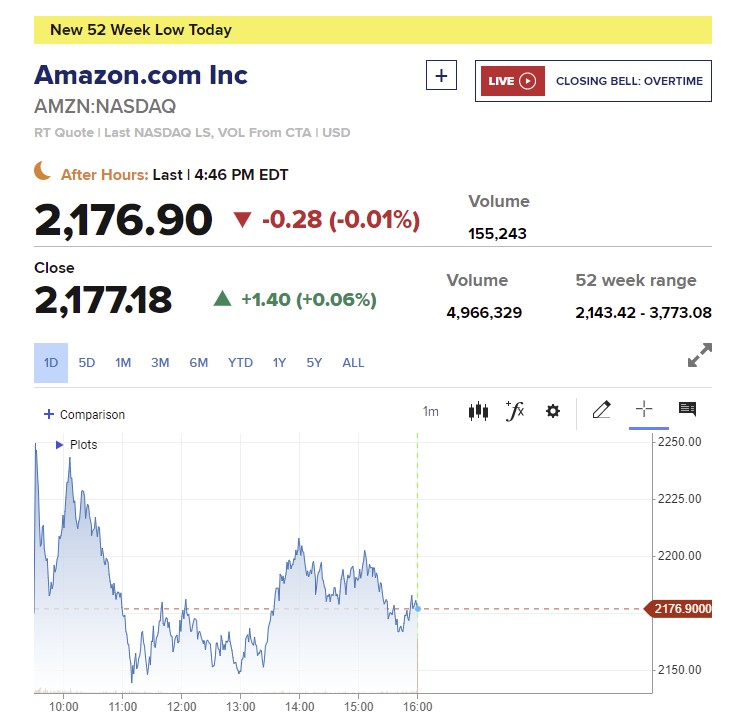Show the 5Y time range
Screen dimensions: 731x718
[314, 363]
